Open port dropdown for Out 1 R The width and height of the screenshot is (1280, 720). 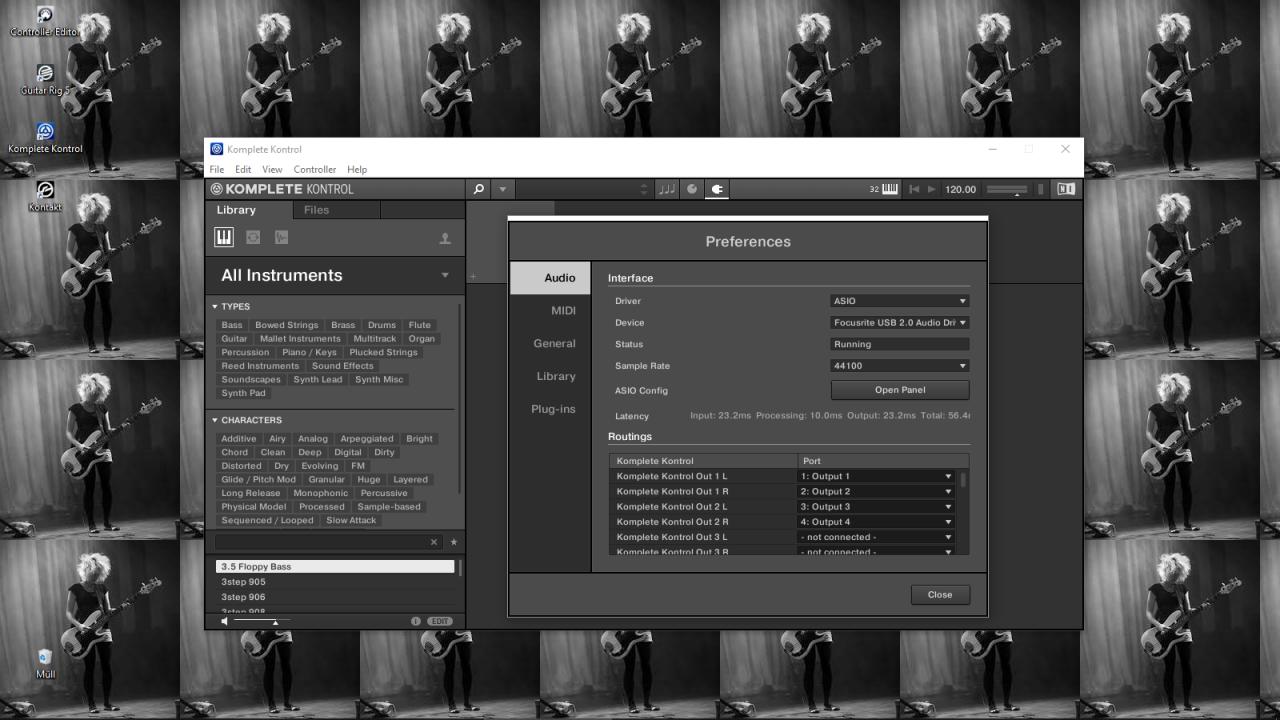coord(876,492)
